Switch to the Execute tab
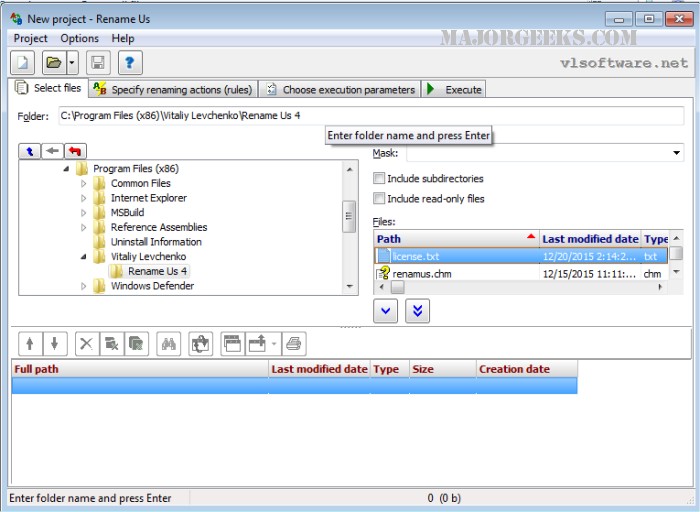 click(454, 89)
